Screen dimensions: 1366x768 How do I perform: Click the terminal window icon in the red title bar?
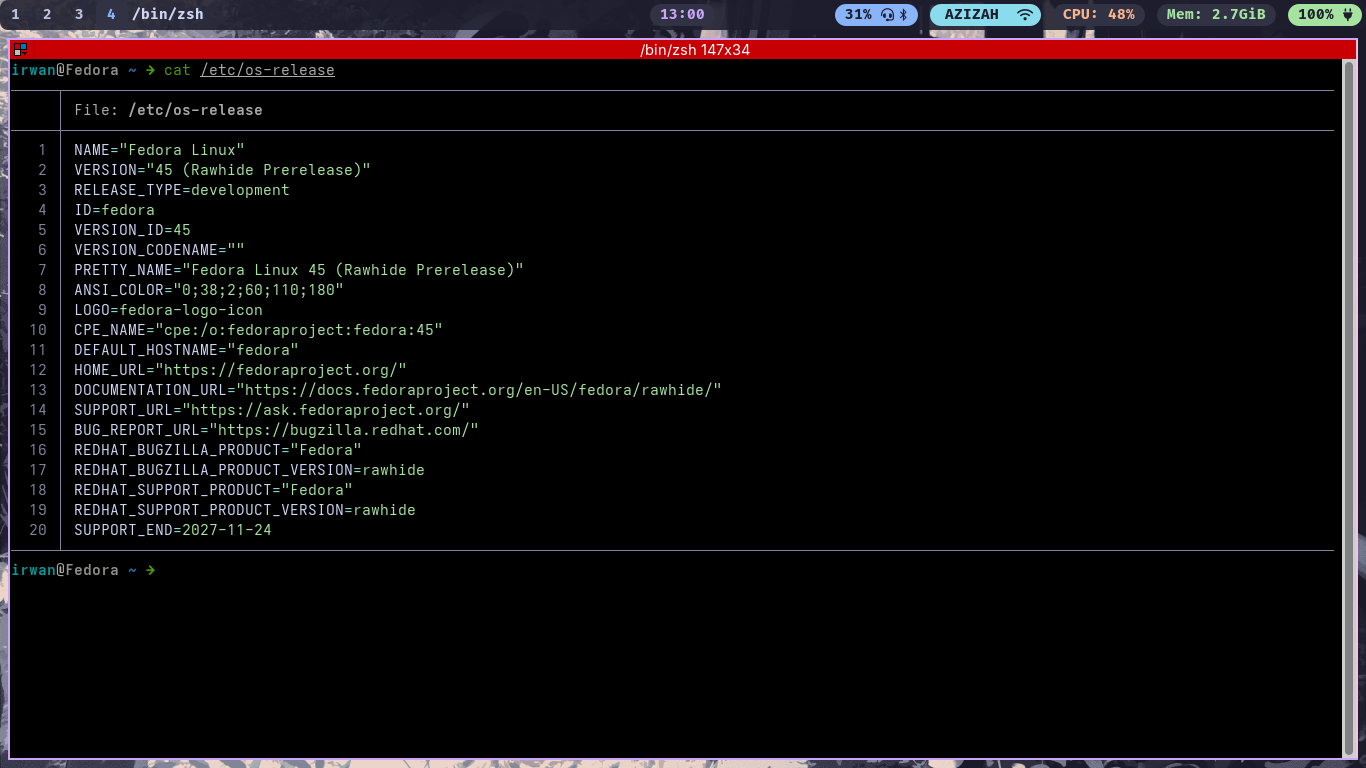(20, 49)
